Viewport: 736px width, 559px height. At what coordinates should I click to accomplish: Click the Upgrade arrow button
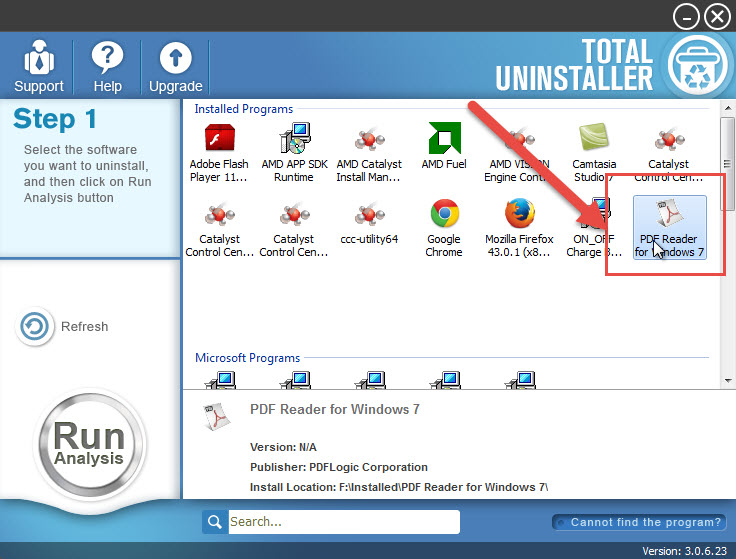coord(176,66)
